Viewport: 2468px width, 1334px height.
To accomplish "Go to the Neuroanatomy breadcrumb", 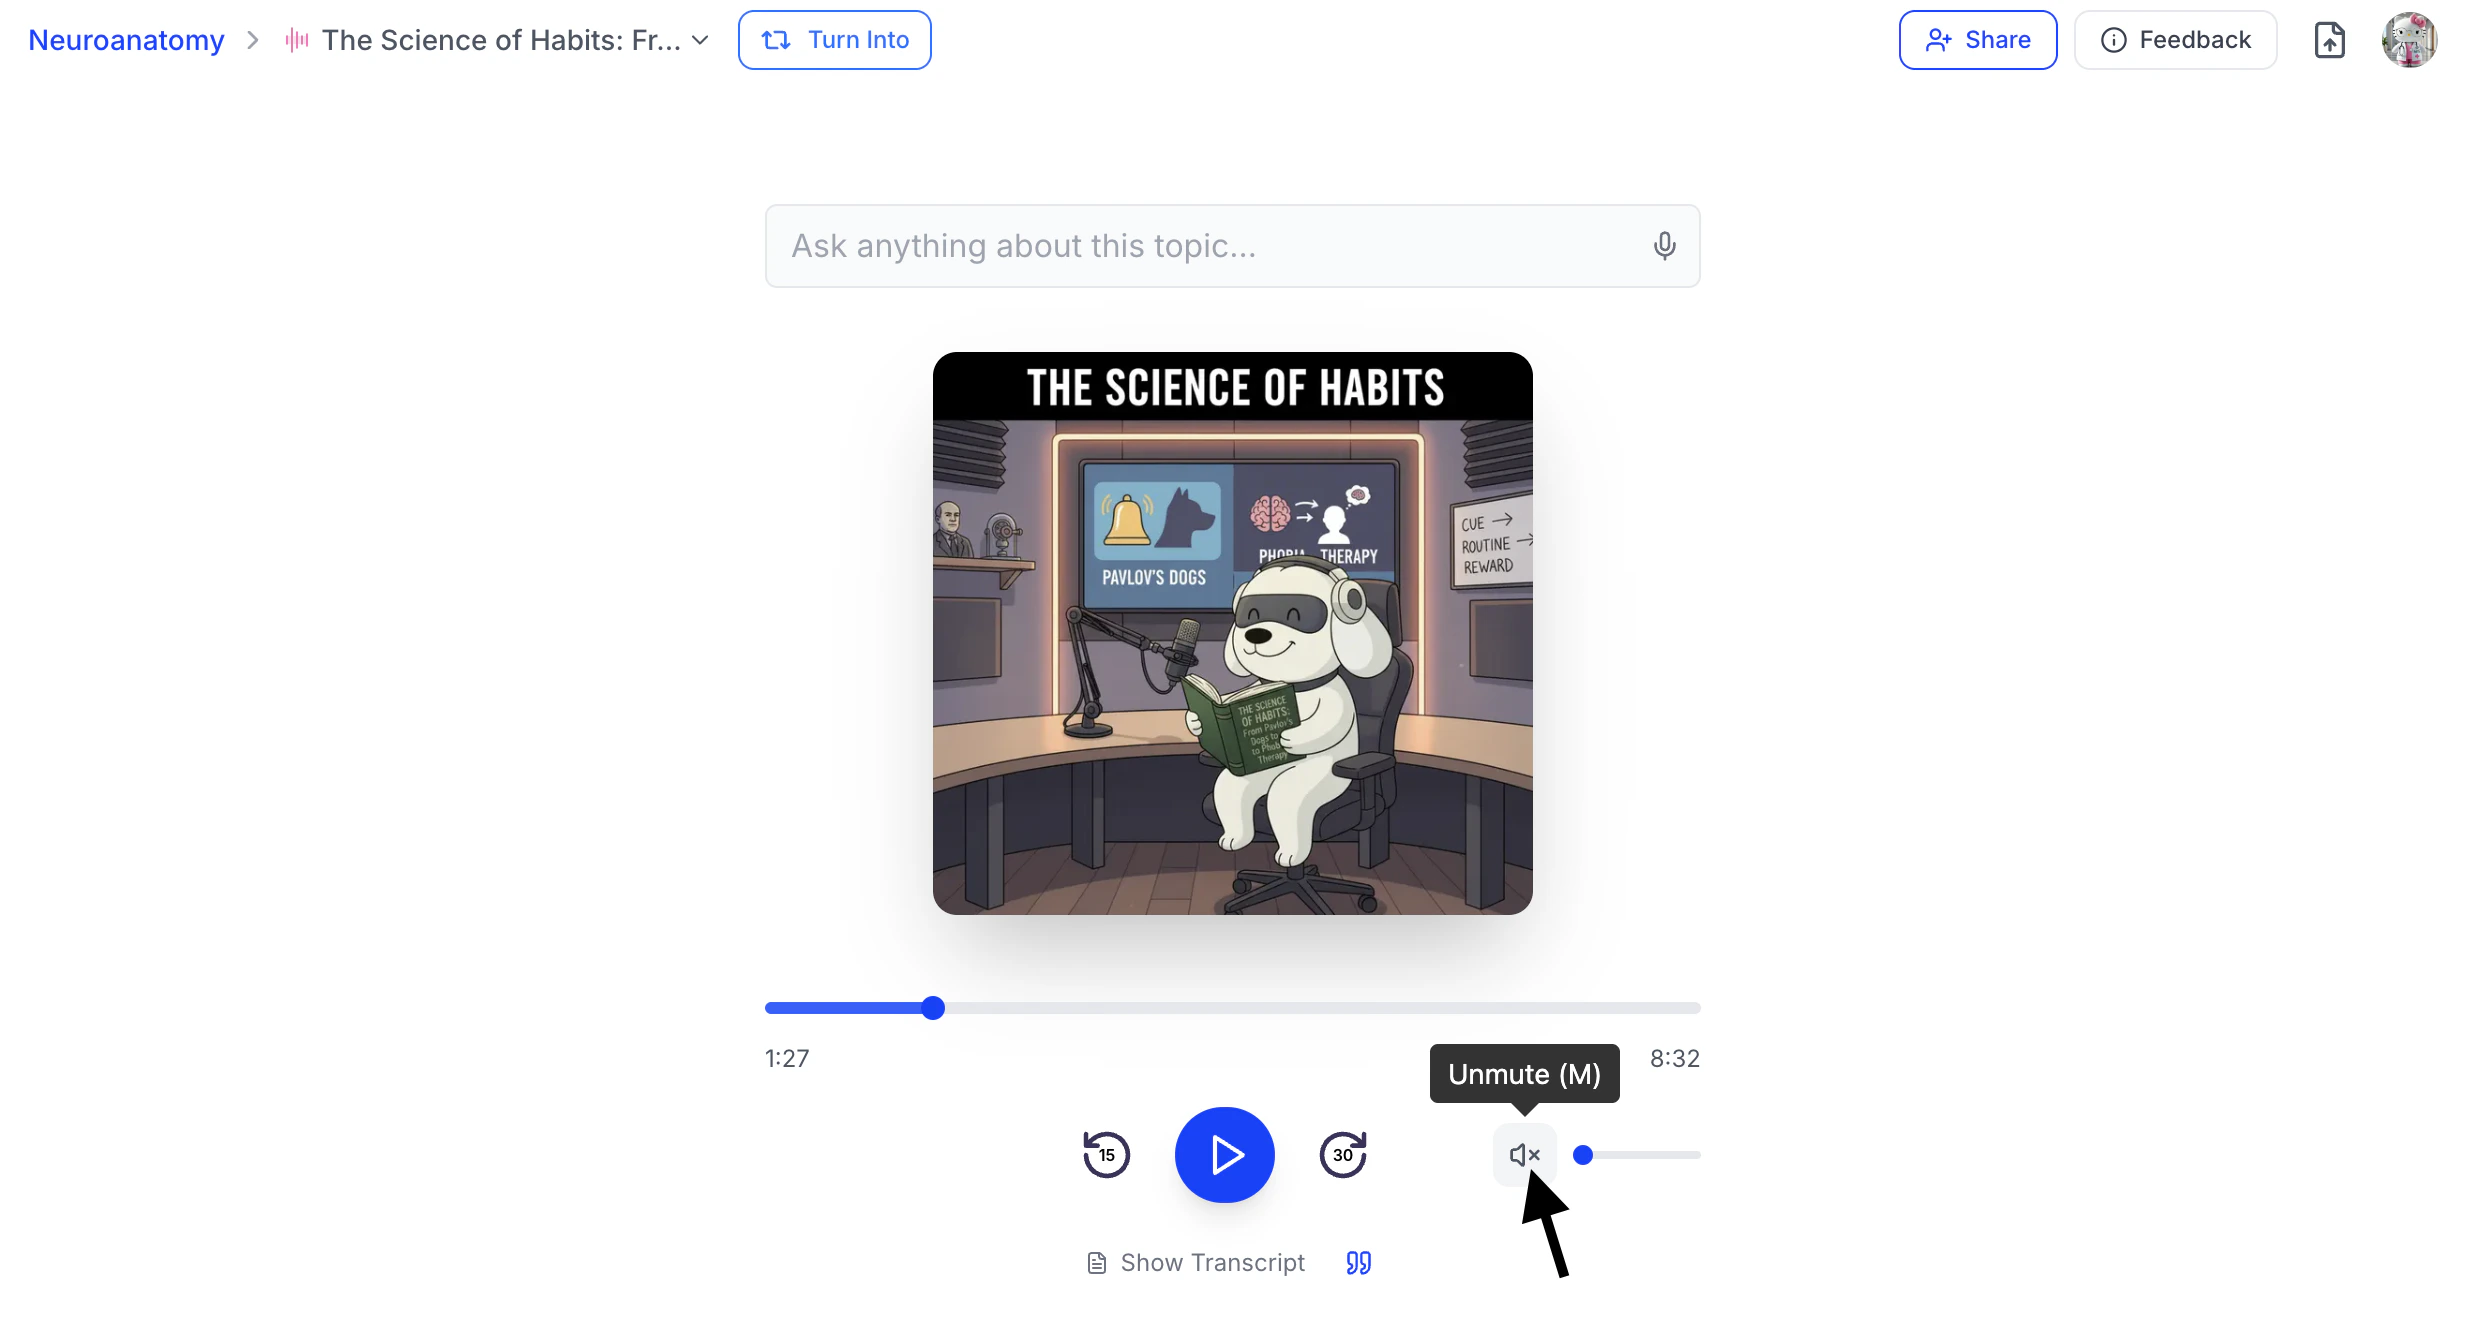I will (x=126, y=40).
